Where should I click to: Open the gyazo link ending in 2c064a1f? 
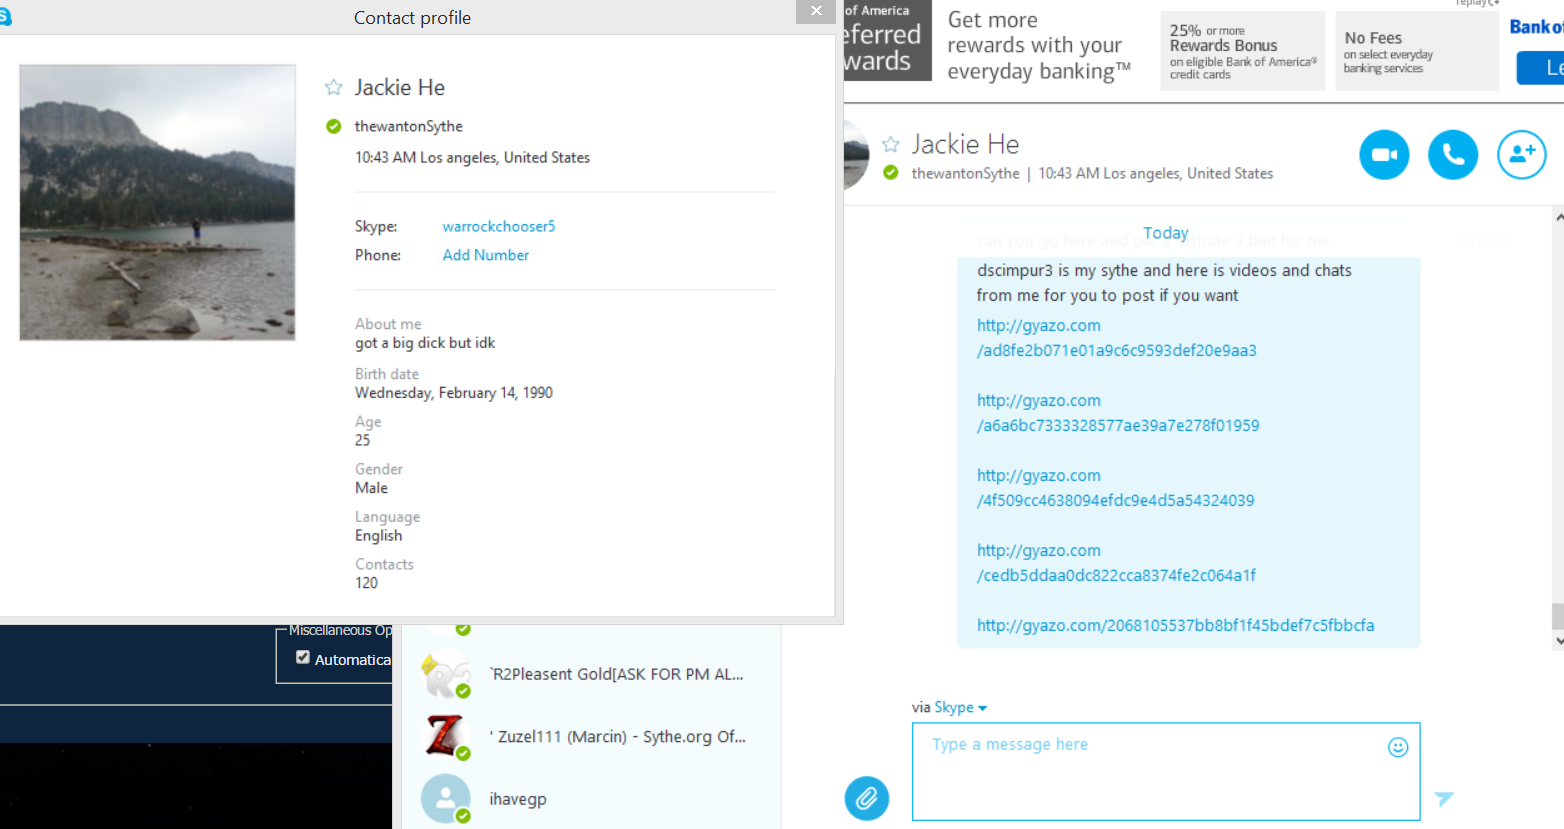point(1117,563)
